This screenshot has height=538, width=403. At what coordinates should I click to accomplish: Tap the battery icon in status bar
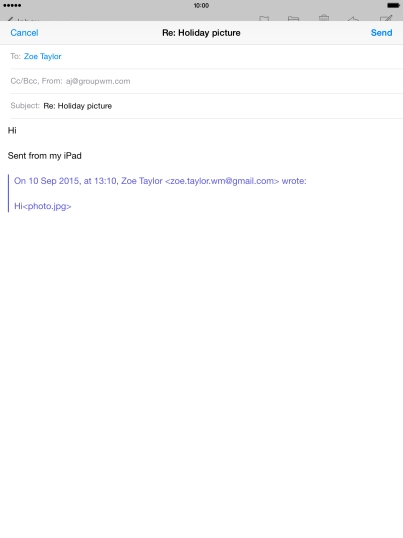click(x=393, y=5)
